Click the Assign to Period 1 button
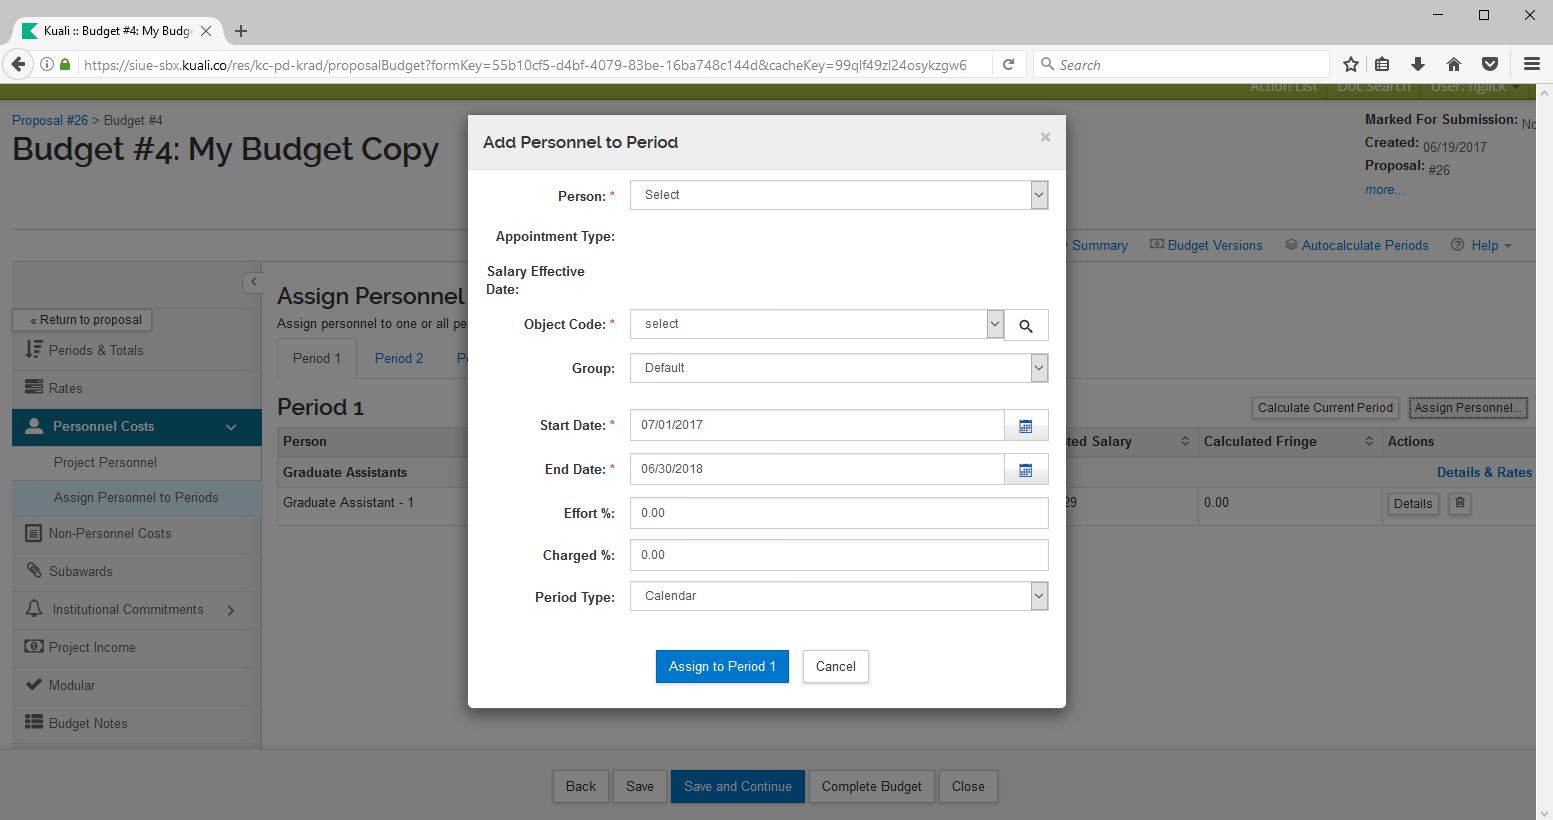 (722, 666)
